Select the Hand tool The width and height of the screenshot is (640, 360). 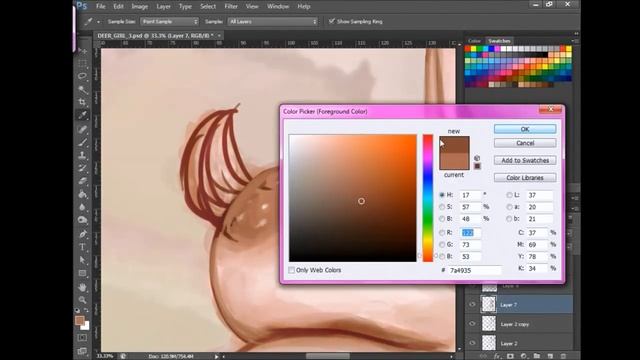83,287
